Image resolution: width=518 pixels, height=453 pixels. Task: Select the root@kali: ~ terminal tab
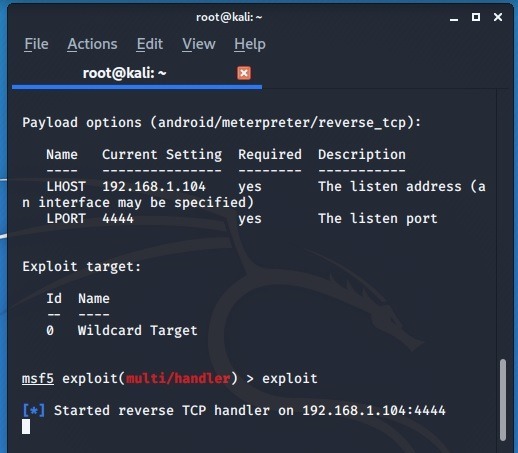pyautogui.click(x=137, y=73)
